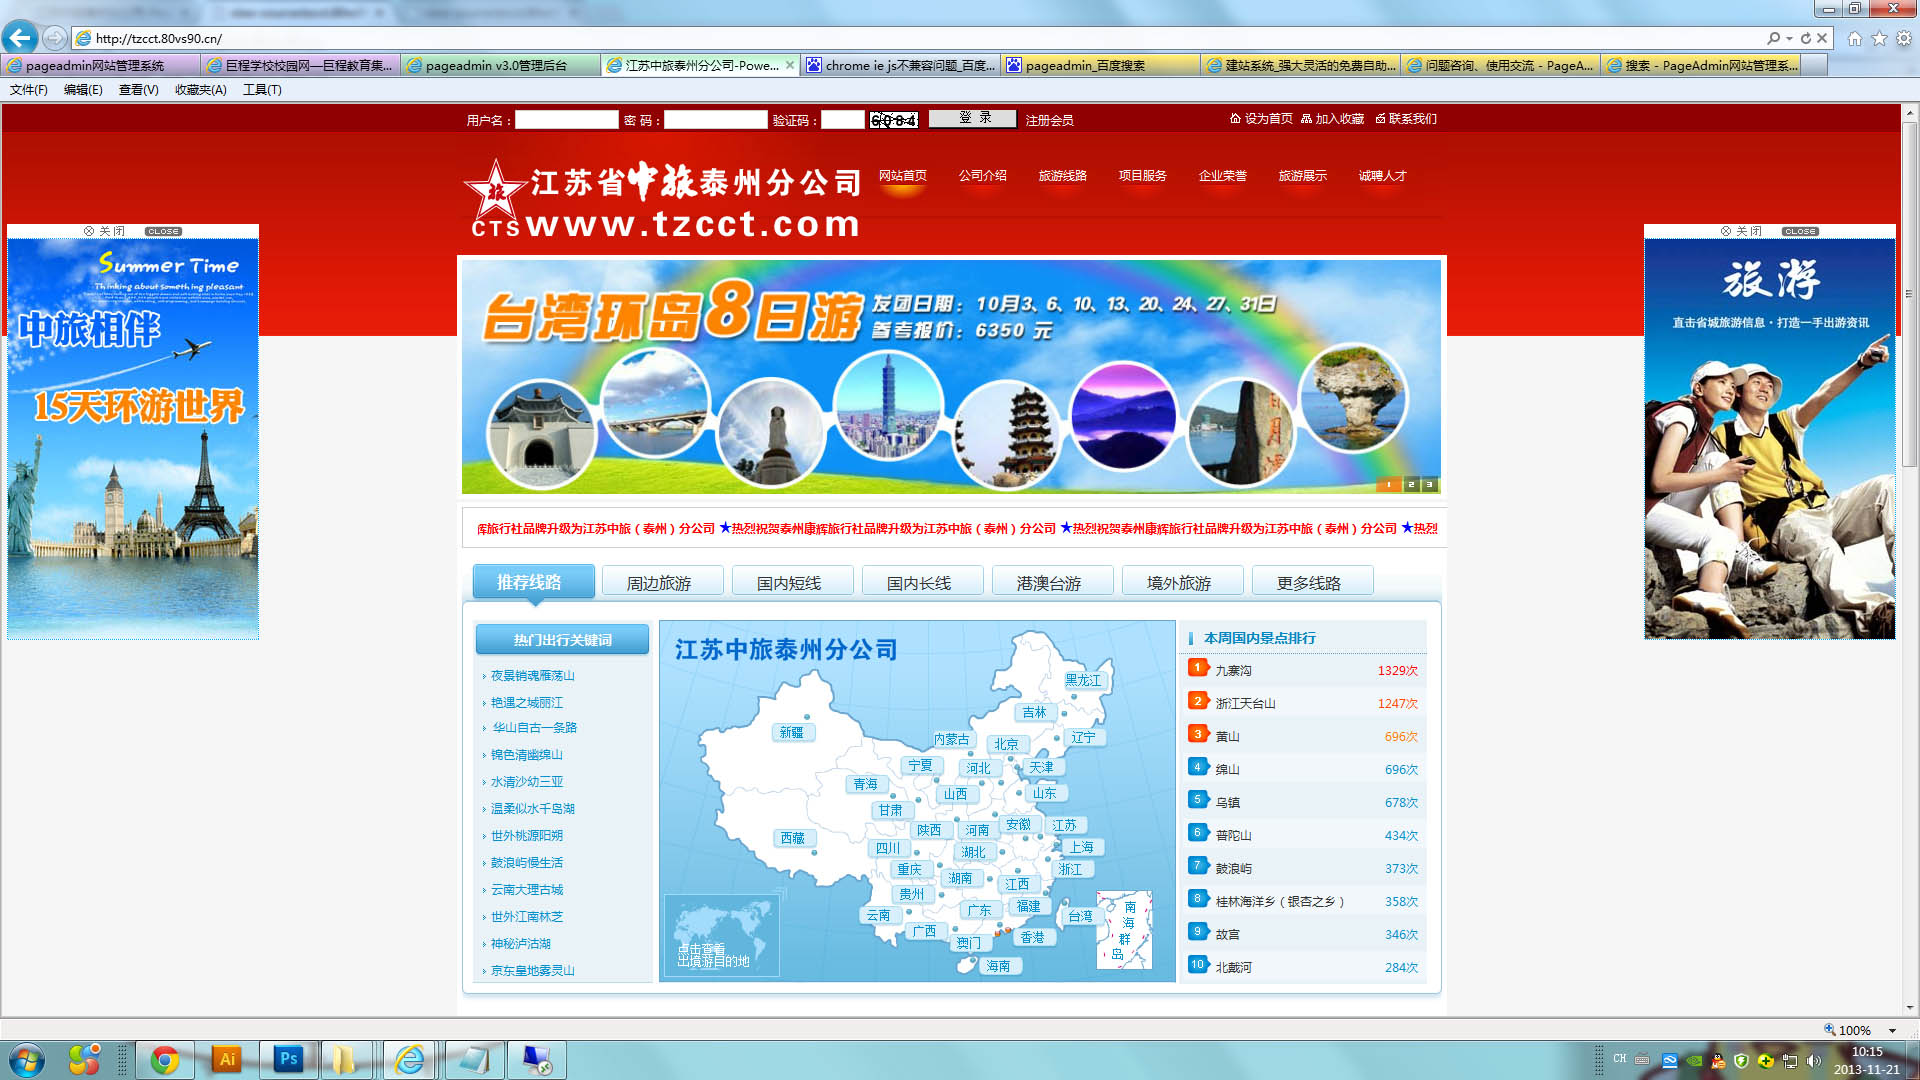1920x1080 pixels.
Task: Launch Illustrator from the taskbar
Action: [228, 1059]
